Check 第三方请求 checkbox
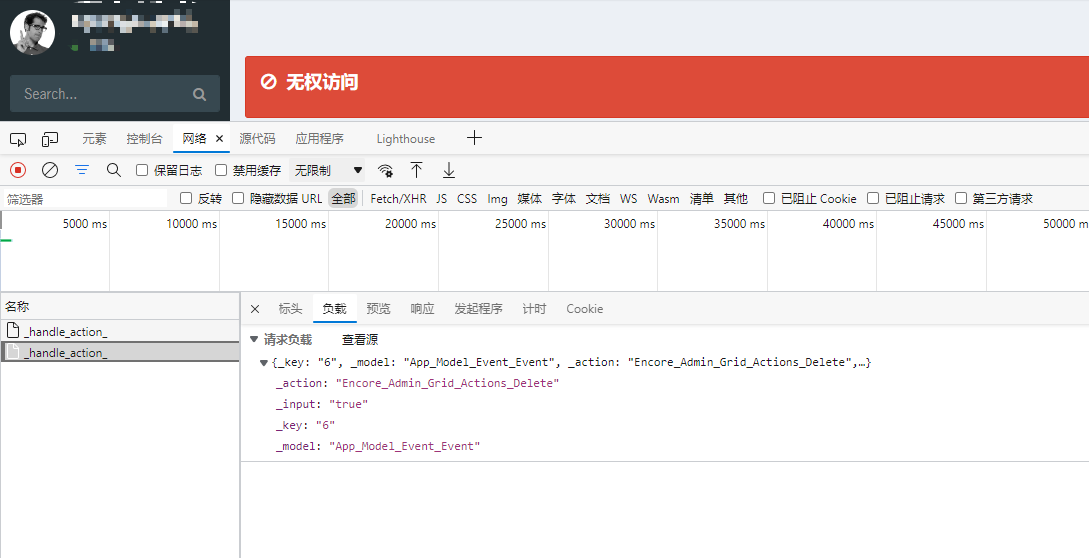Viewport: 1089px width, 558px height. pos(961,199)
